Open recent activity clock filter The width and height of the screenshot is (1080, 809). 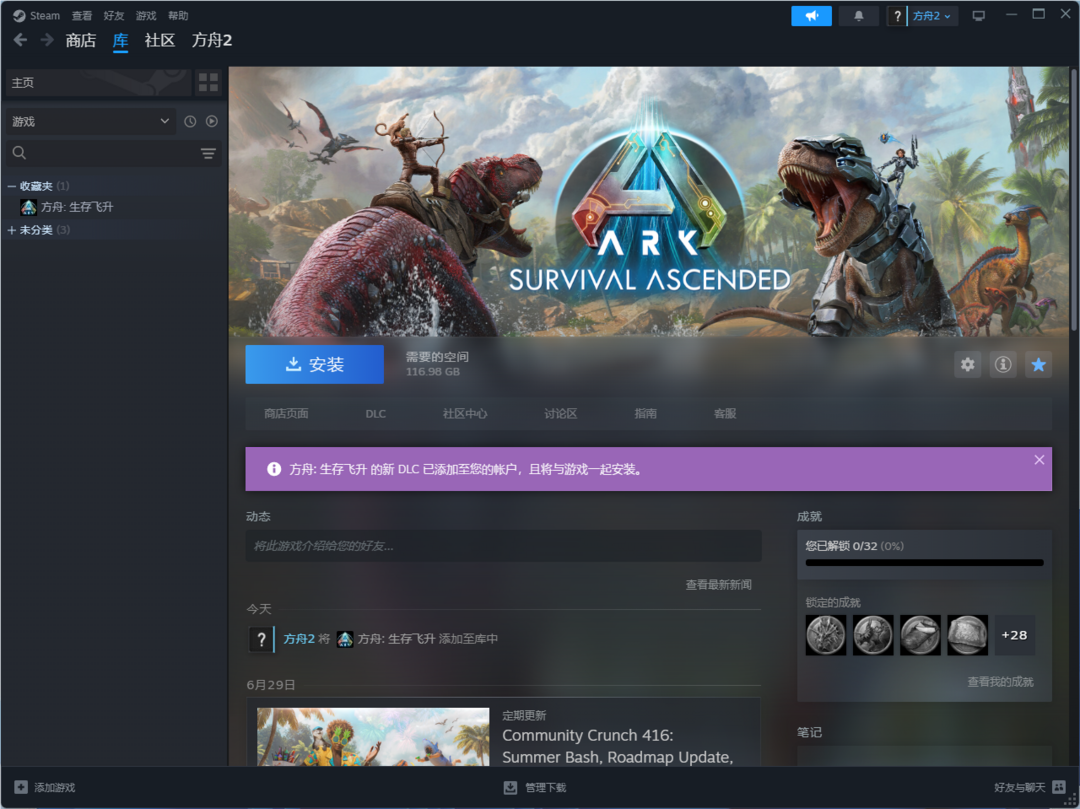tap(190, 121)
